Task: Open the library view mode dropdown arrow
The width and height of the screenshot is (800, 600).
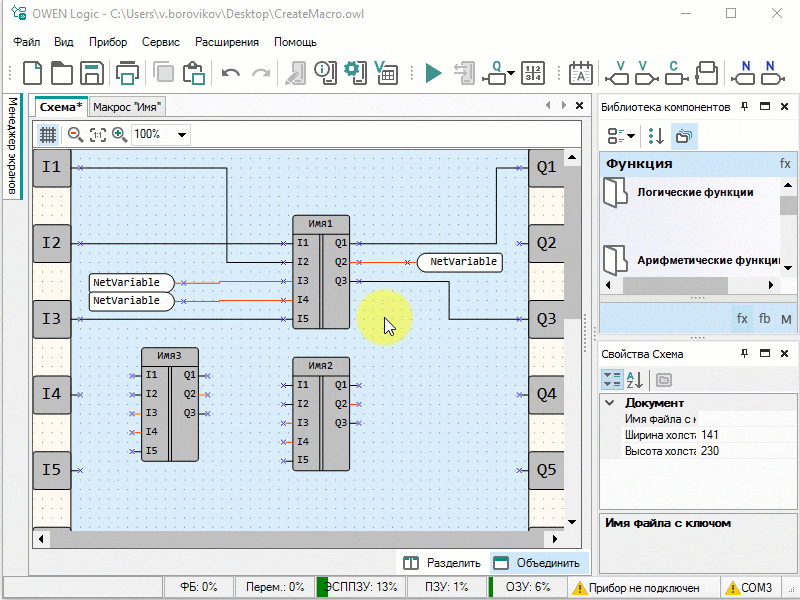Action: click(x=632, y=135)
